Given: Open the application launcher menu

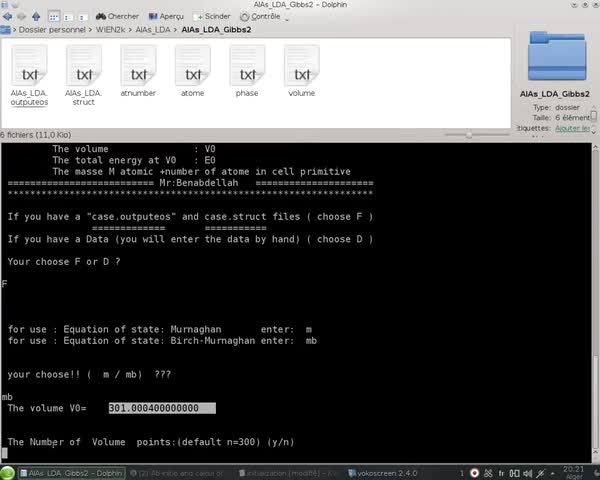Looking at the screenshot, I should [x=7, y=473].
